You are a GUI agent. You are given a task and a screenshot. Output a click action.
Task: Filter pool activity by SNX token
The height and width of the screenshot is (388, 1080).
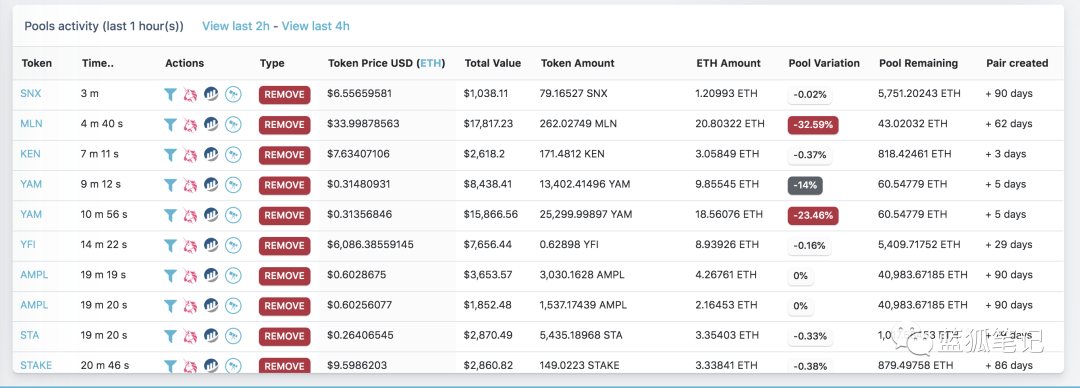click(170, 94)
